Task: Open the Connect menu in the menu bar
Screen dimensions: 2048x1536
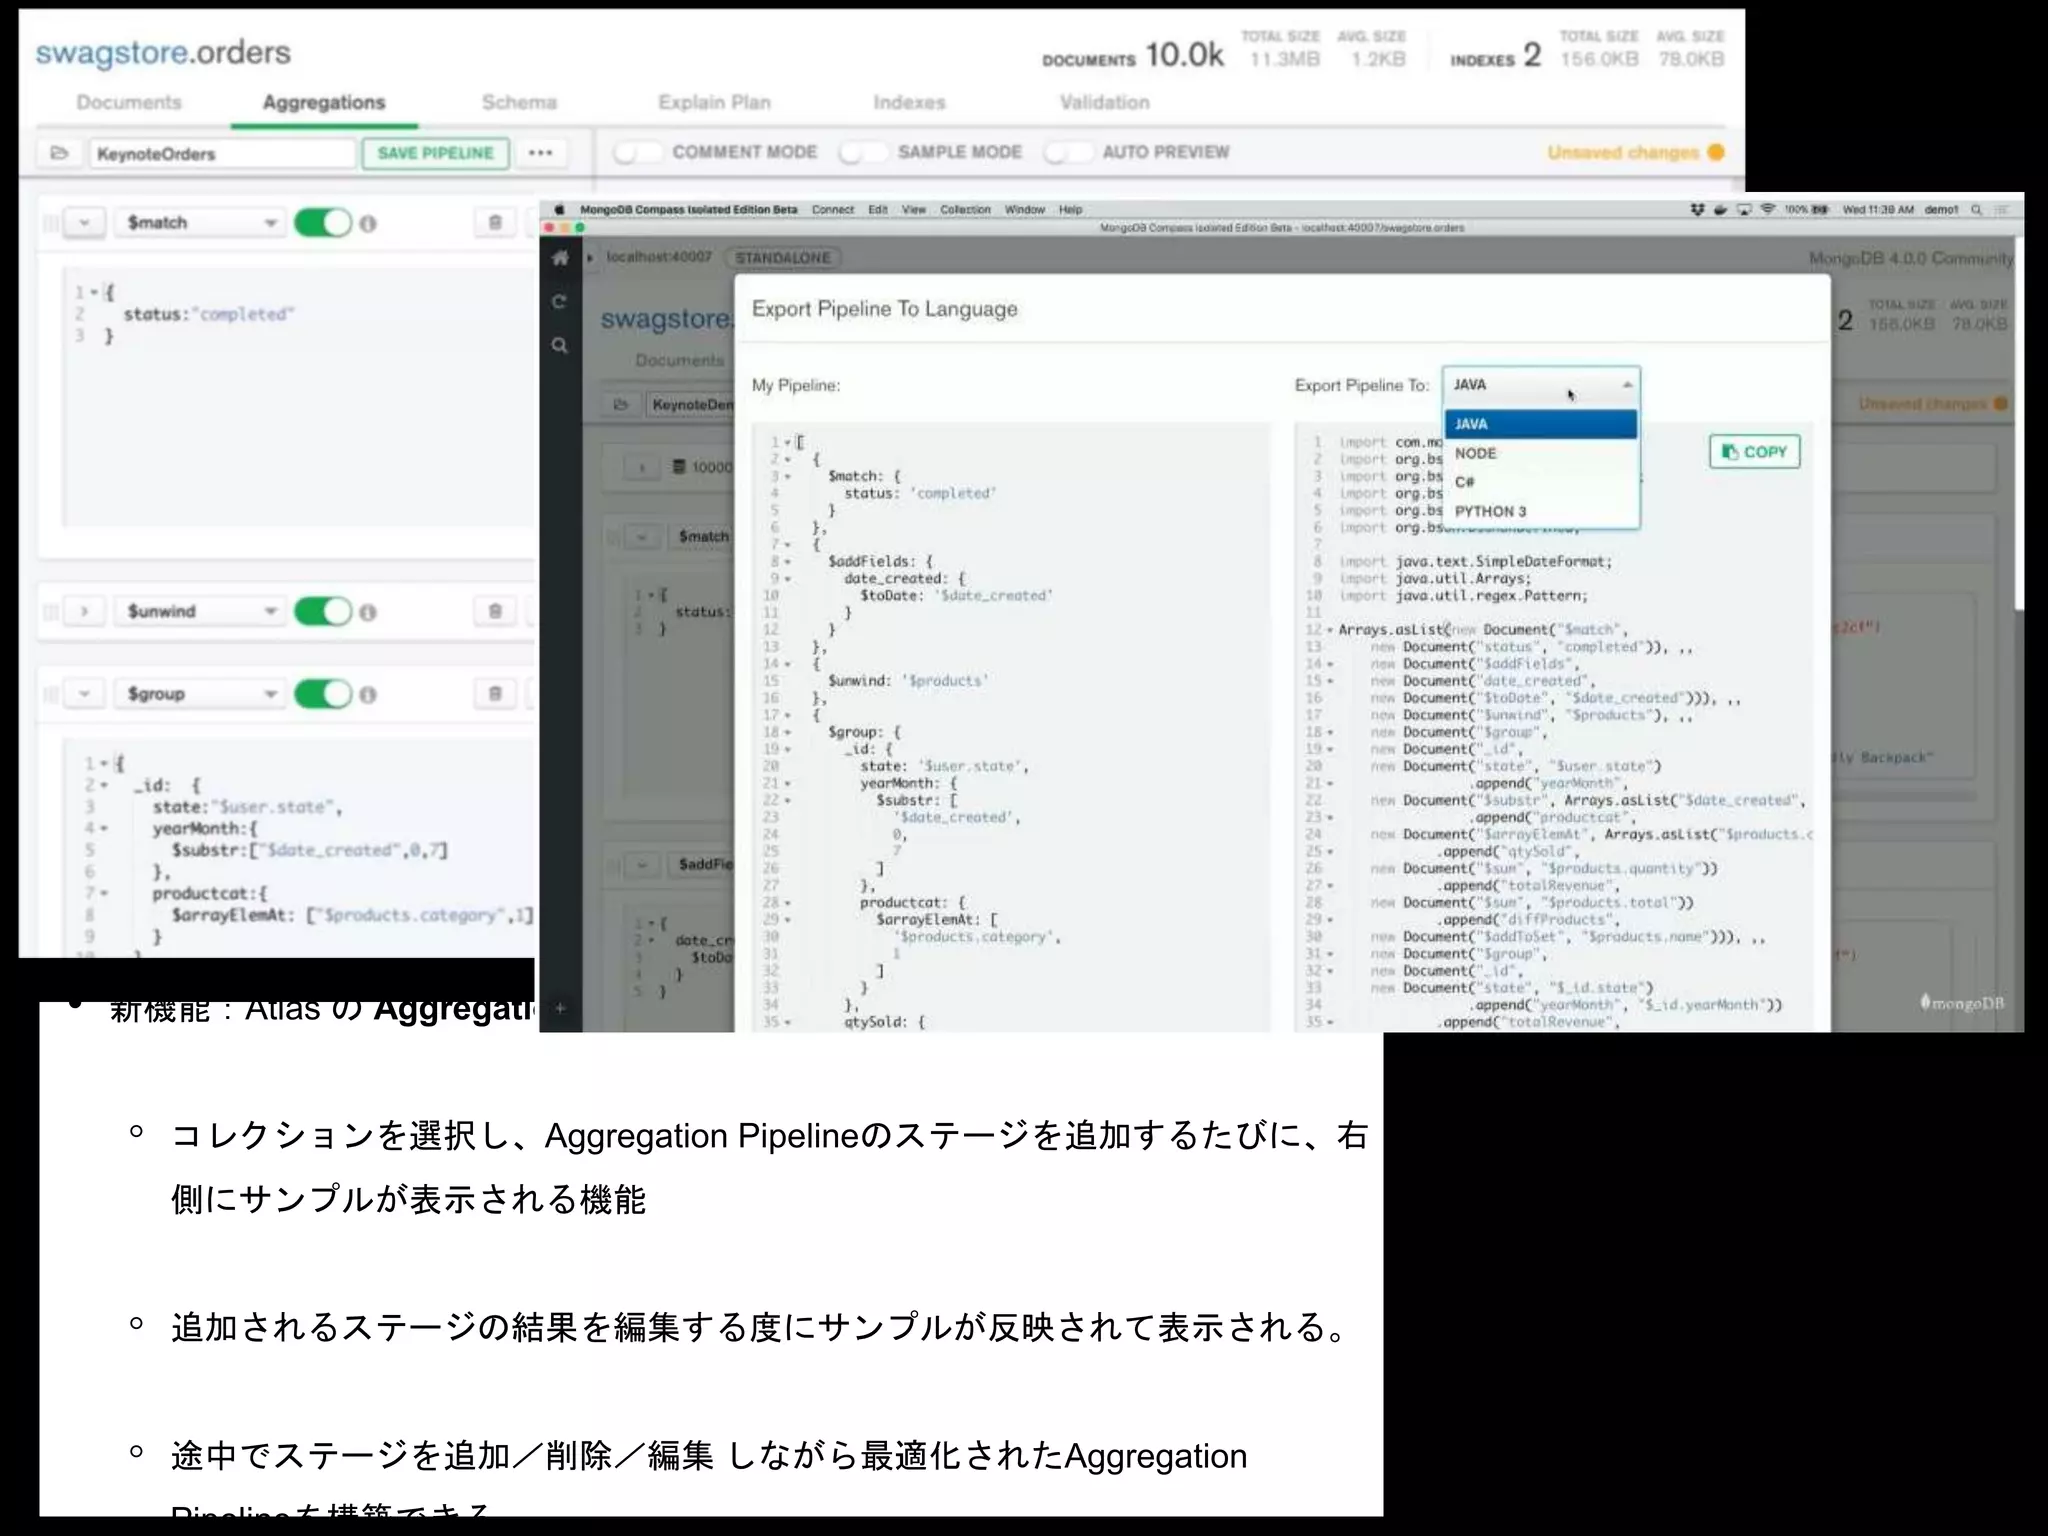Action: [832, 210]
